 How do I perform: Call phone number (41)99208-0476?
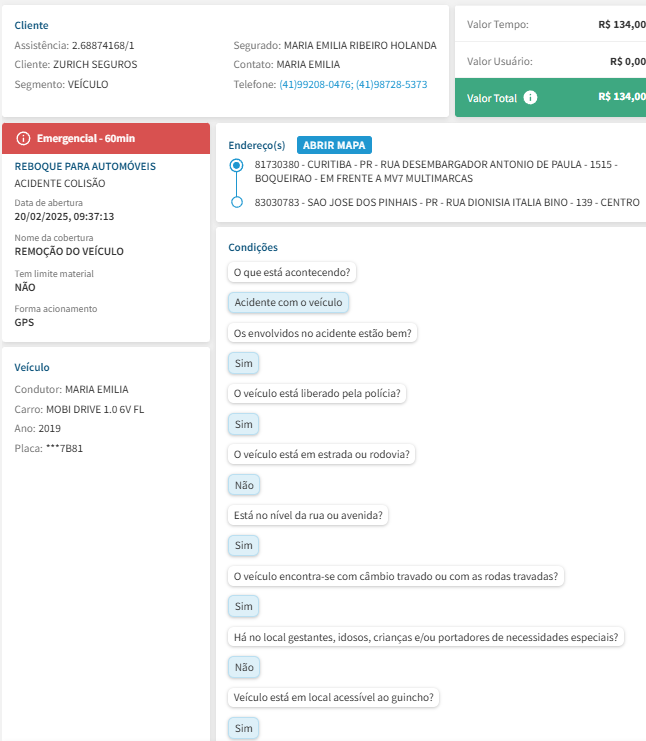(315, 85)
